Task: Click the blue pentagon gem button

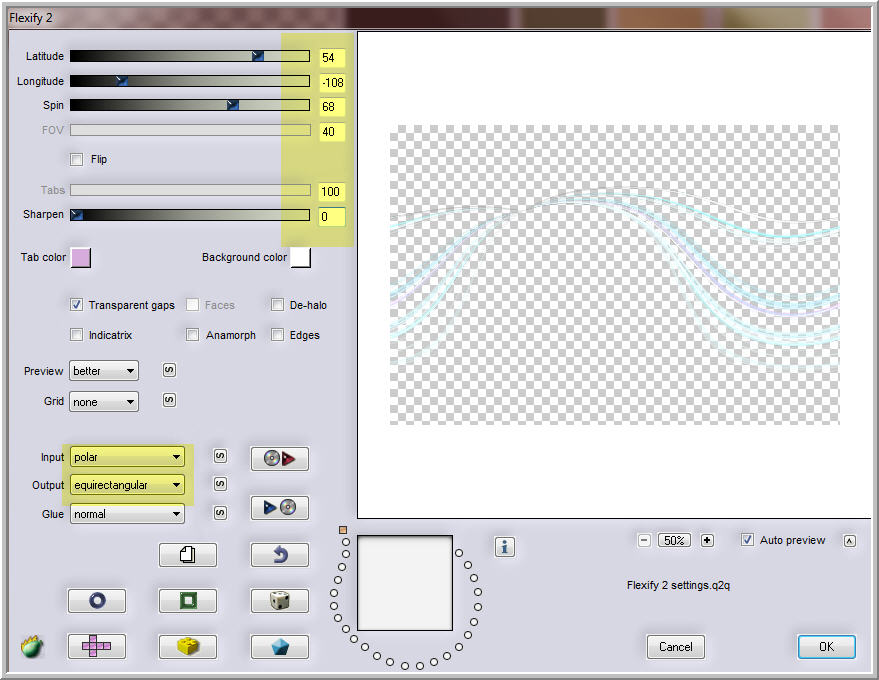Action: tap(279, 646)
